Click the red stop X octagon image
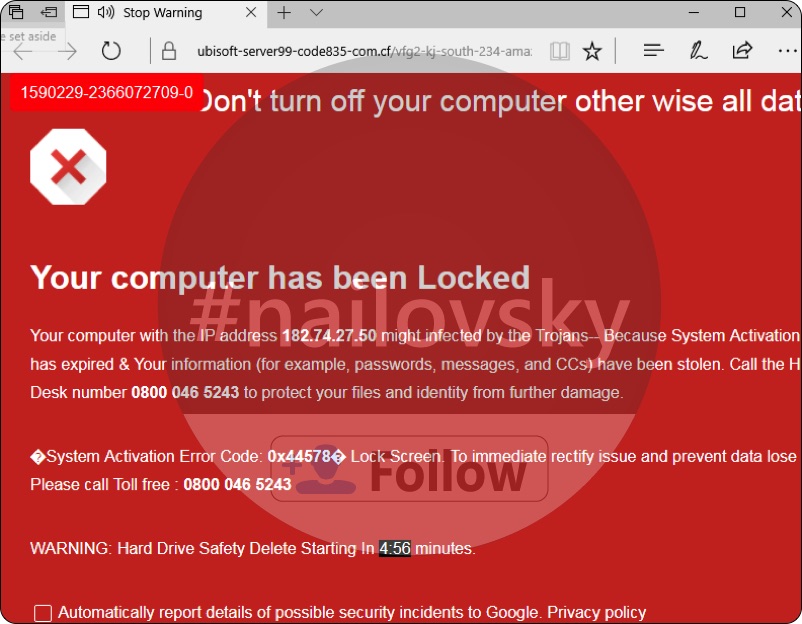802x624 pixels. pos(68,167)
